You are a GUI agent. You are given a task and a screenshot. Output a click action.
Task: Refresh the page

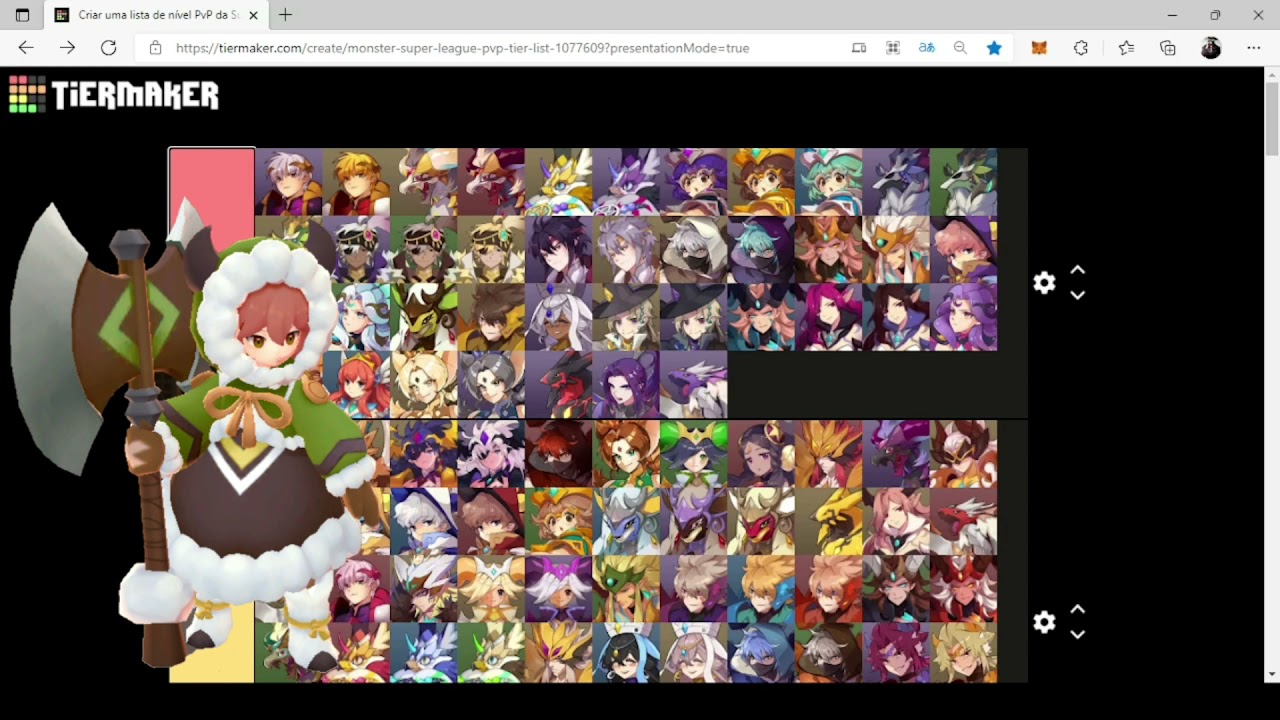[x=109, y=47]
